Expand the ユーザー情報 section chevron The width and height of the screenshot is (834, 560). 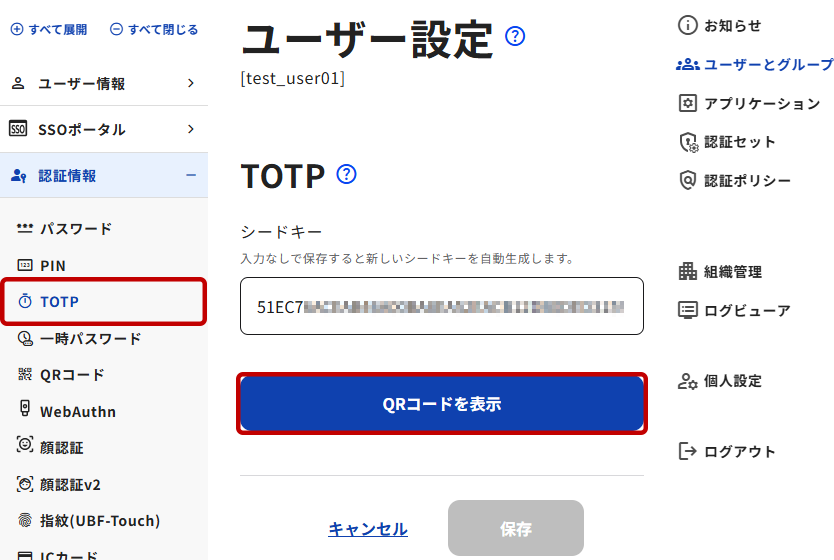tap(191, 84)
